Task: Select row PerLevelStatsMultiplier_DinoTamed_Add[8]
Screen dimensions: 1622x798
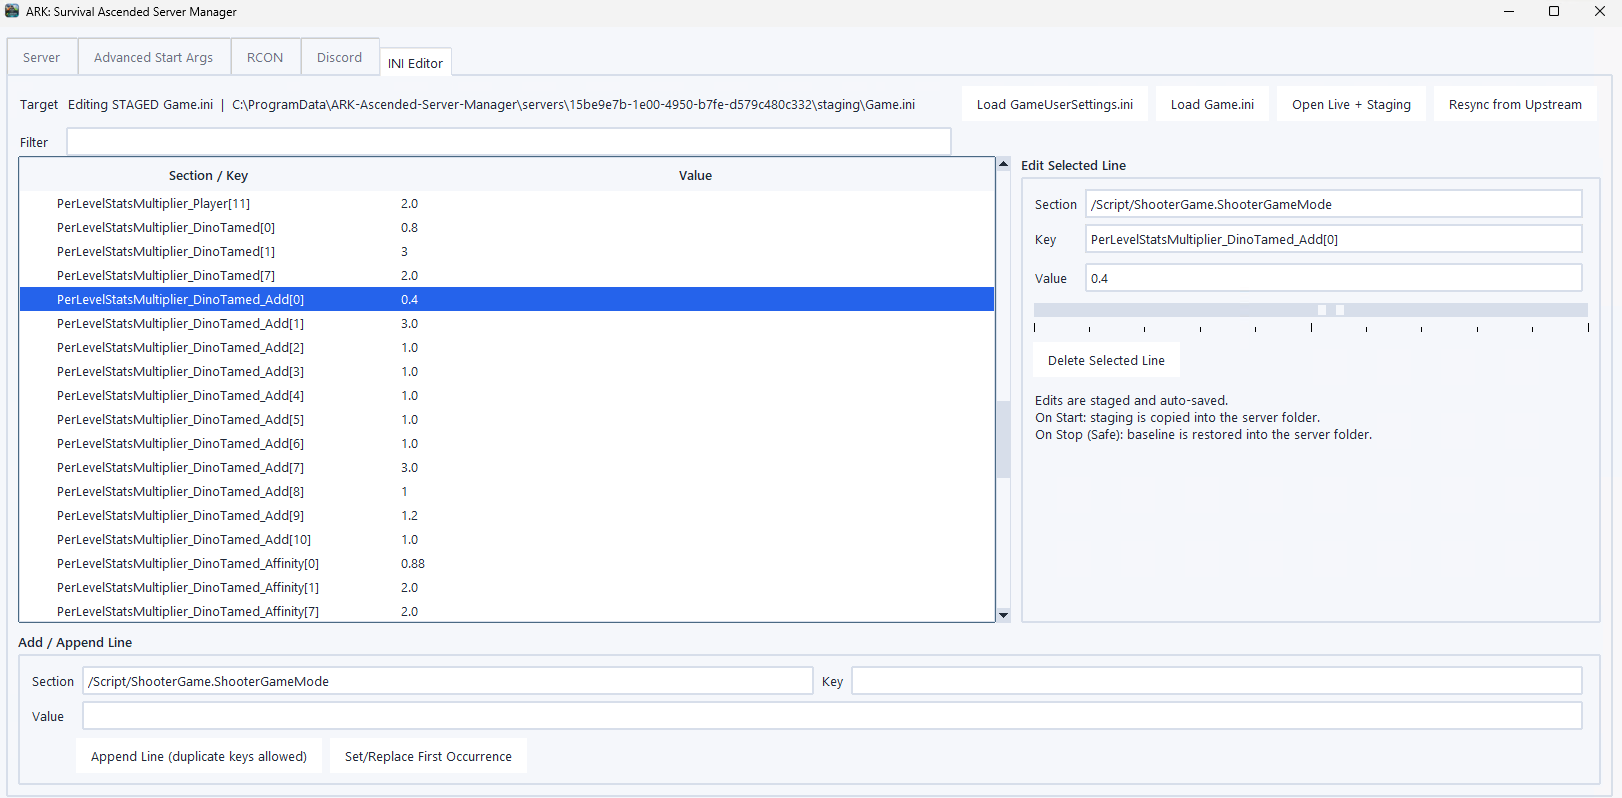Action: click(507, 491)
